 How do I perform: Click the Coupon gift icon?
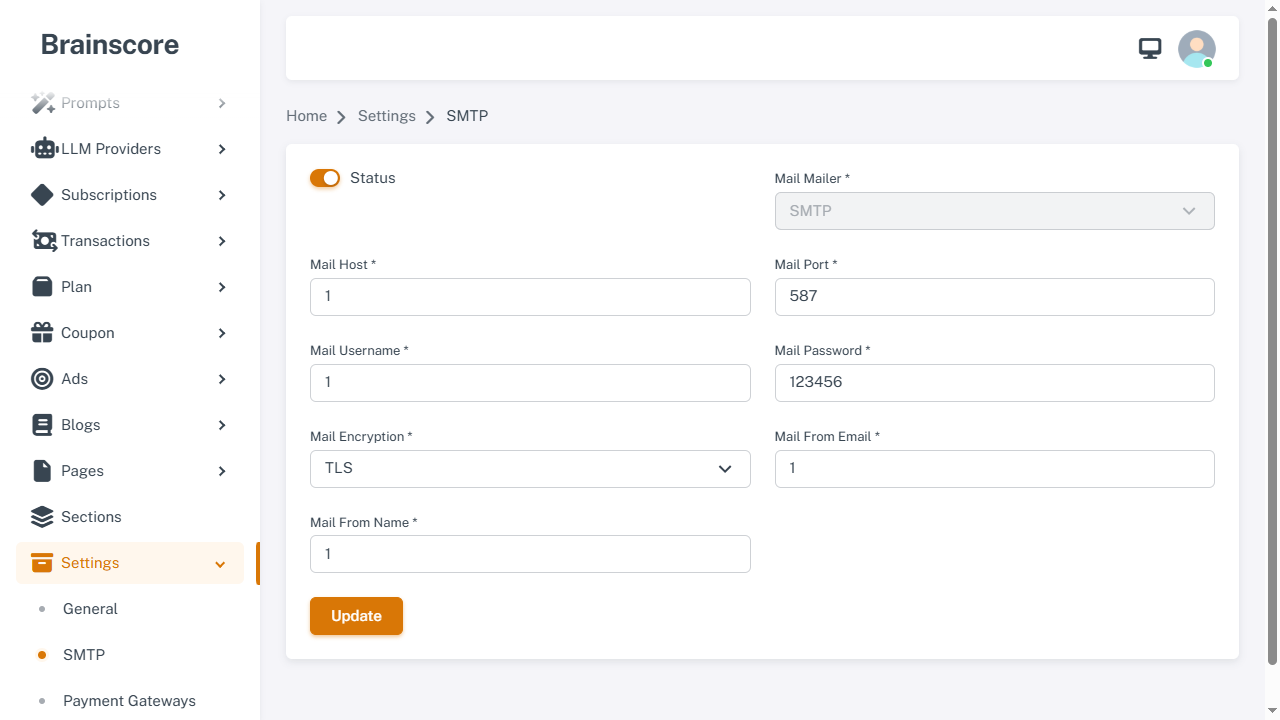[42, 333]
